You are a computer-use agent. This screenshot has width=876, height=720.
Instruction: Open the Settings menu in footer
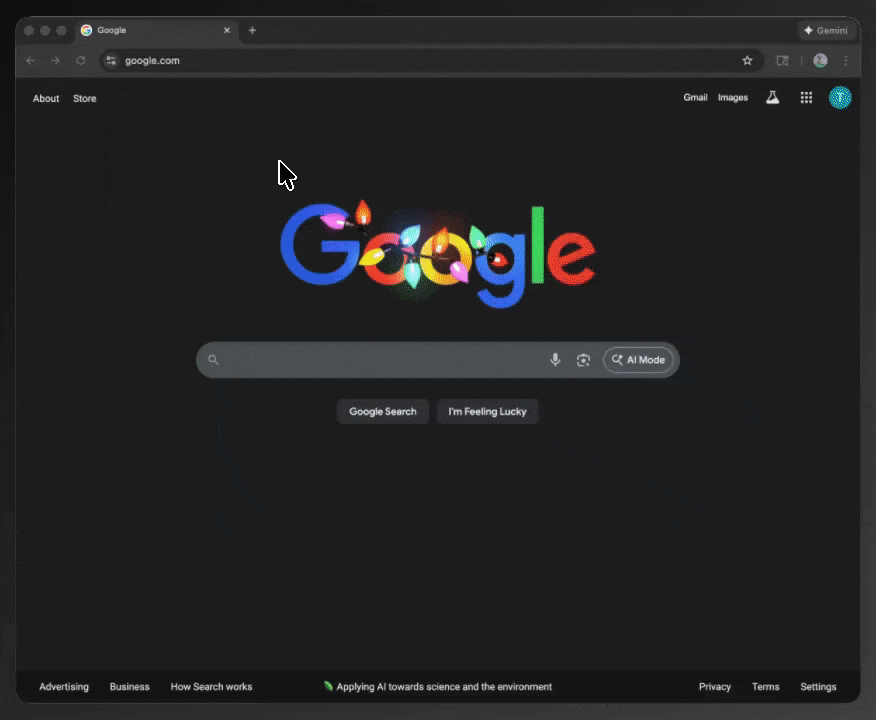[817, 687]
